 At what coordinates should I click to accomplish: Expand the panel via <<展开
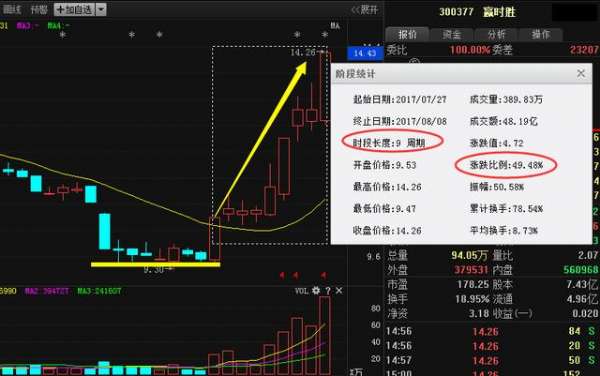364,10
